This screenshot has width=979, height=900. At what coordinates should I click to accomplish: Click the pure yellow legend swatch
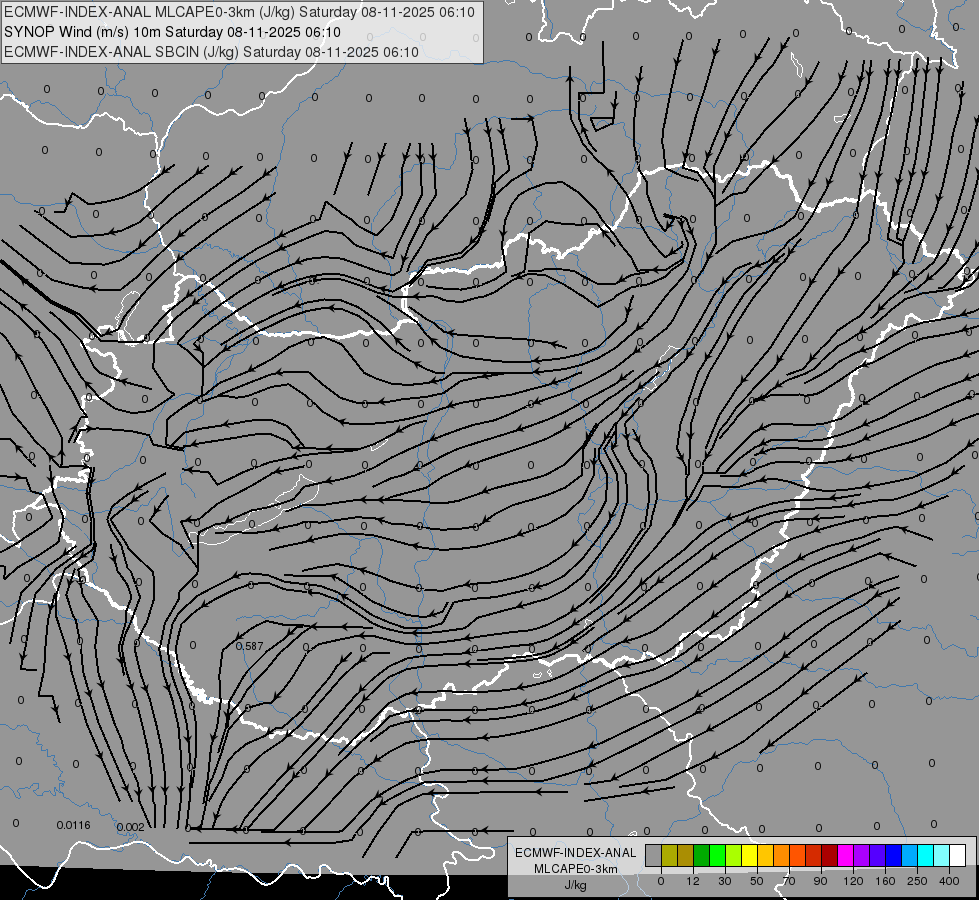click(x=750, y=855)
